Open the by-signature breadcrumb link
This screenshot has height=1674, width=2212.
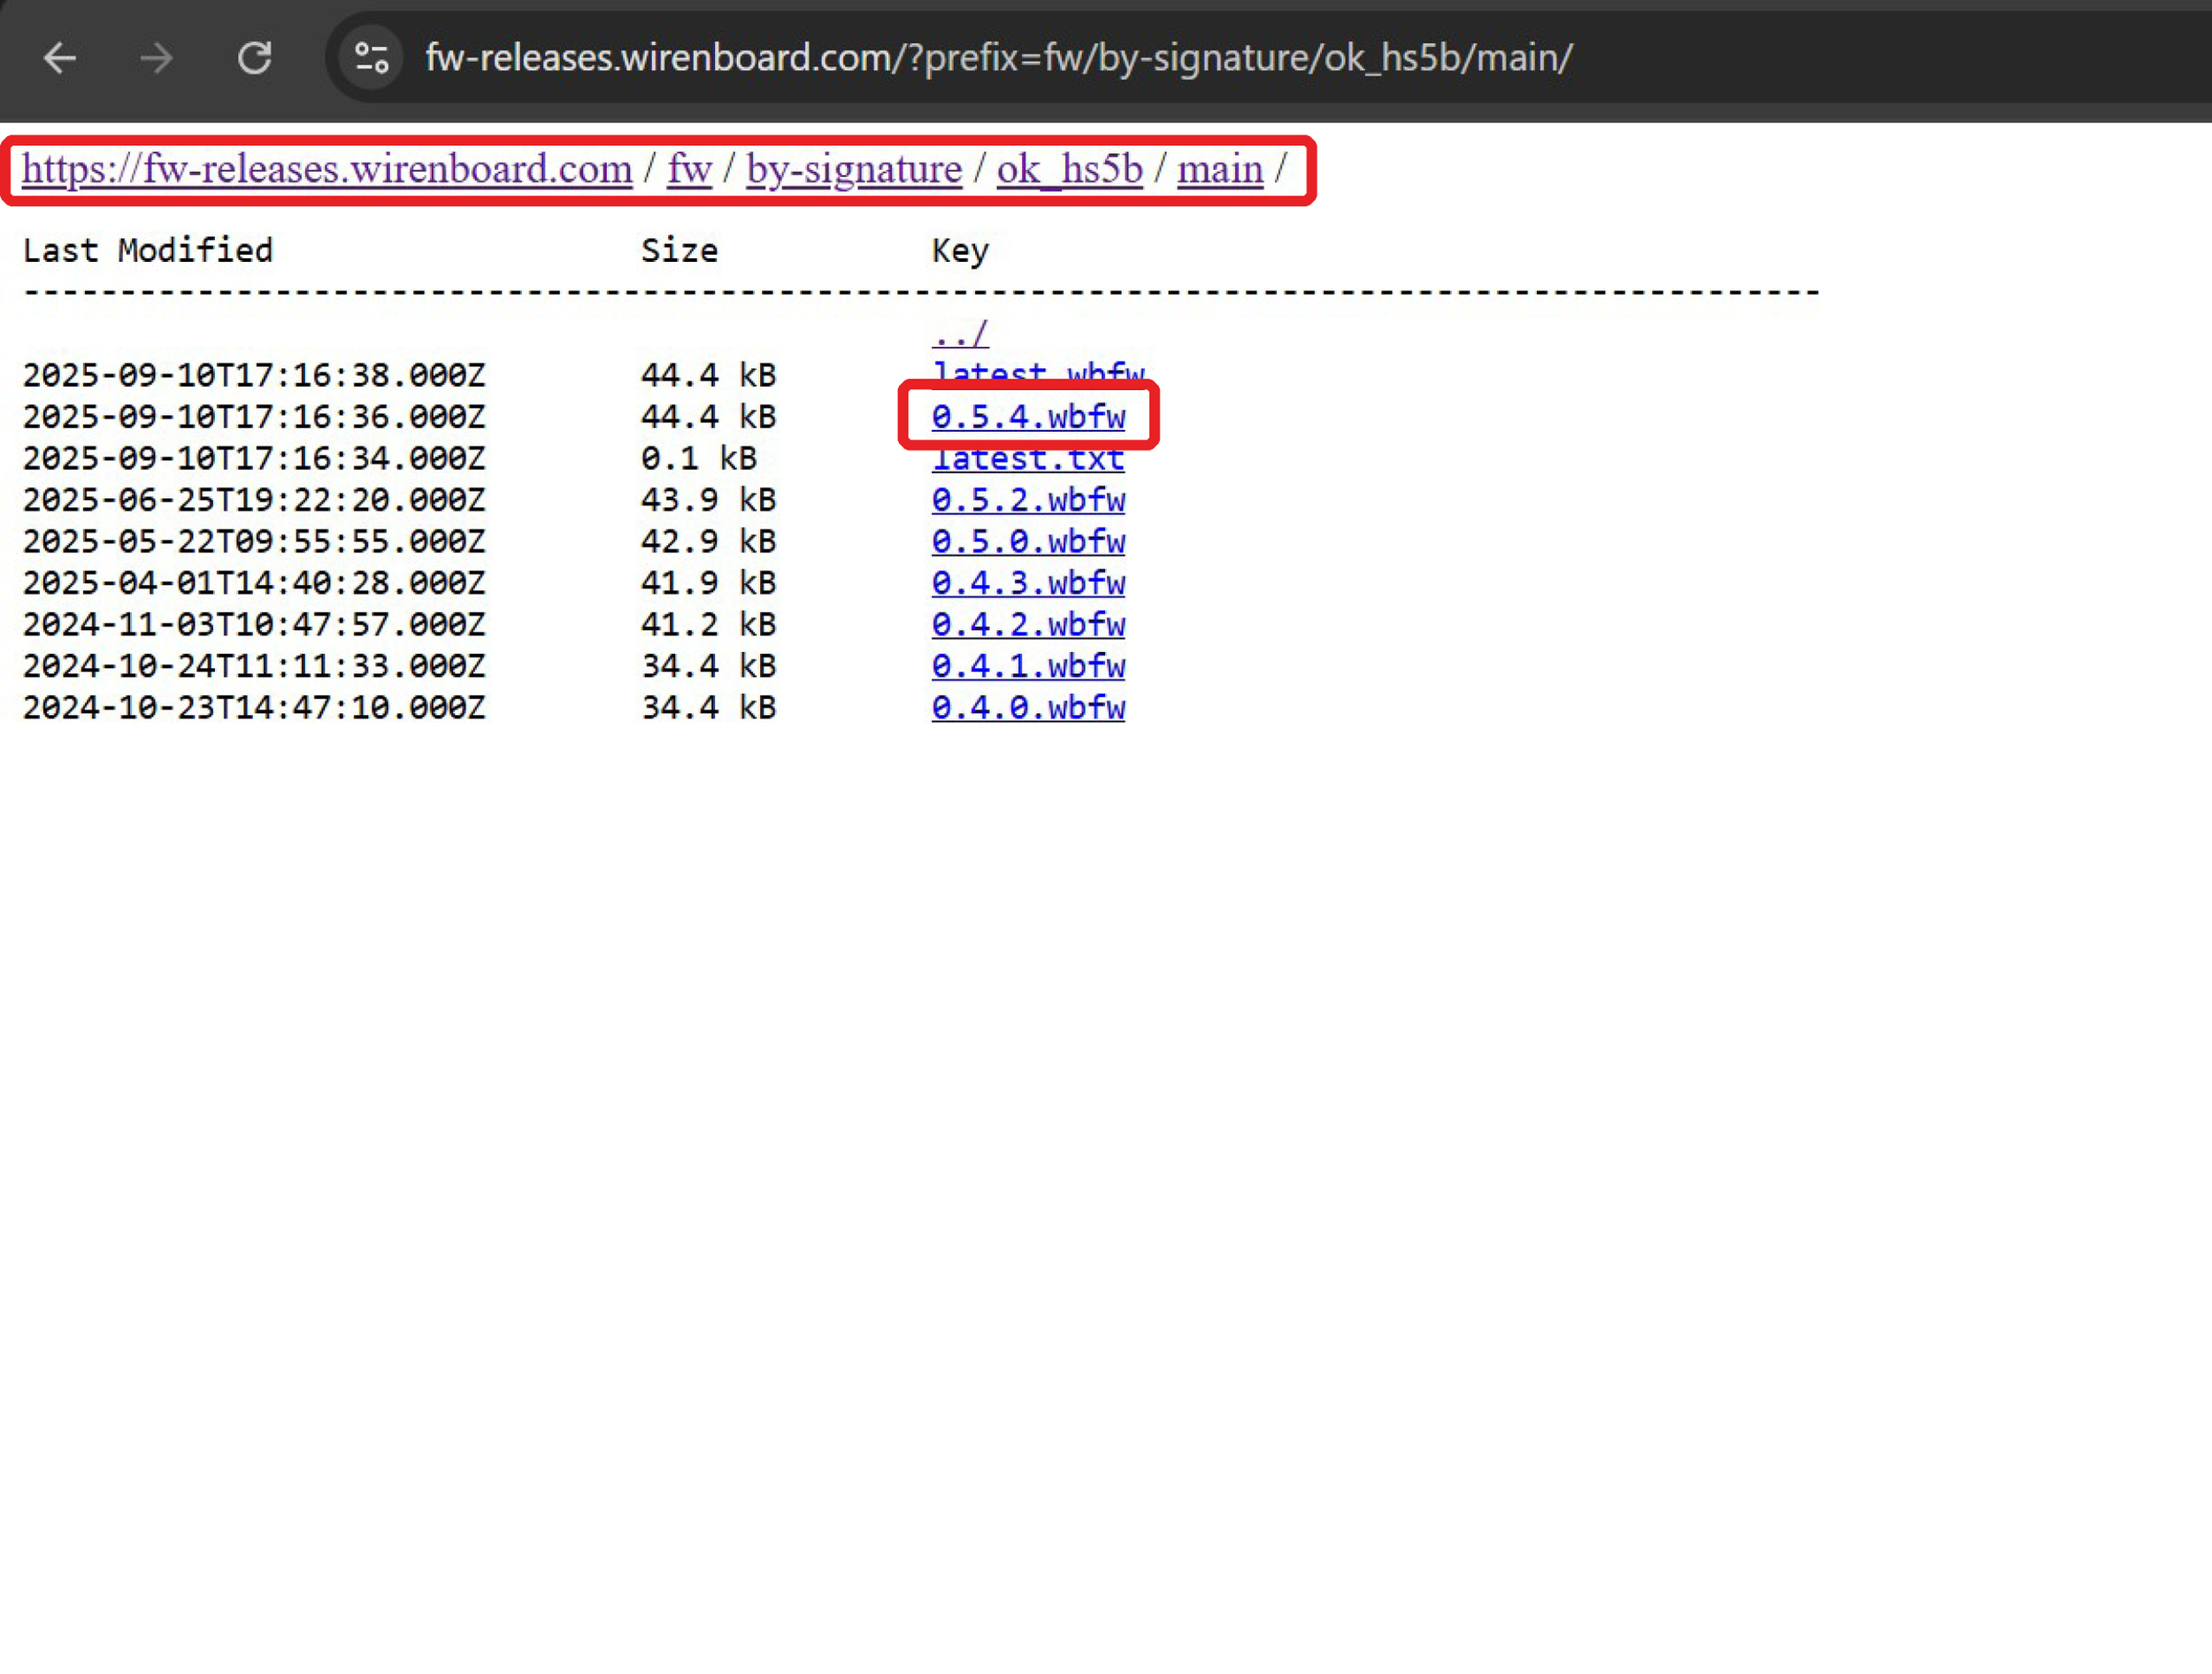click(854, 169)
